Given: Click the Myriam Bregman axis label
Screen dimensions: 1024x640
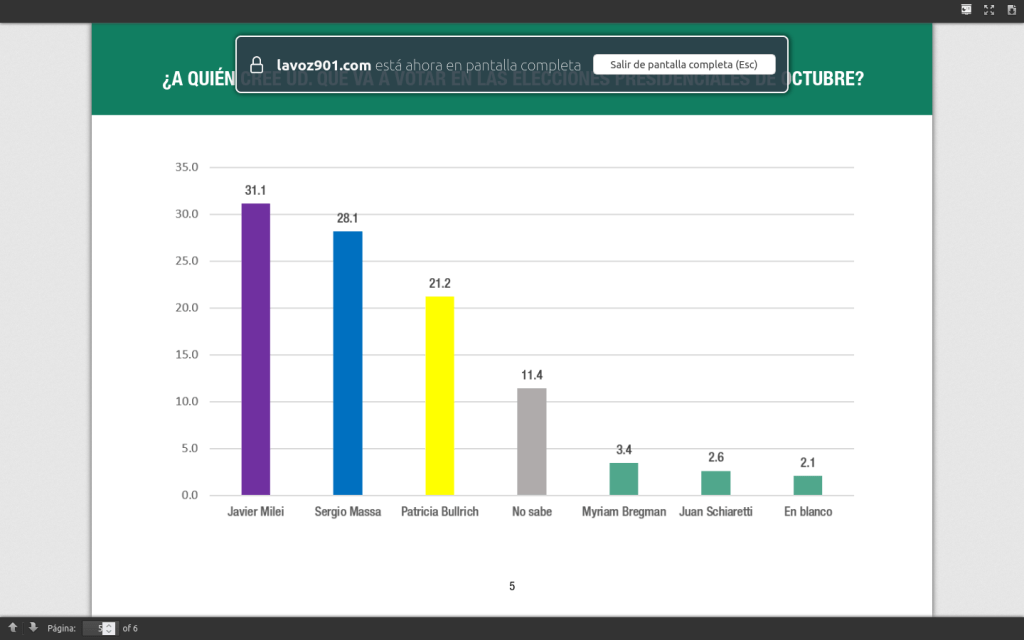Looking at the screenshot, I should [x=624, y=512].
